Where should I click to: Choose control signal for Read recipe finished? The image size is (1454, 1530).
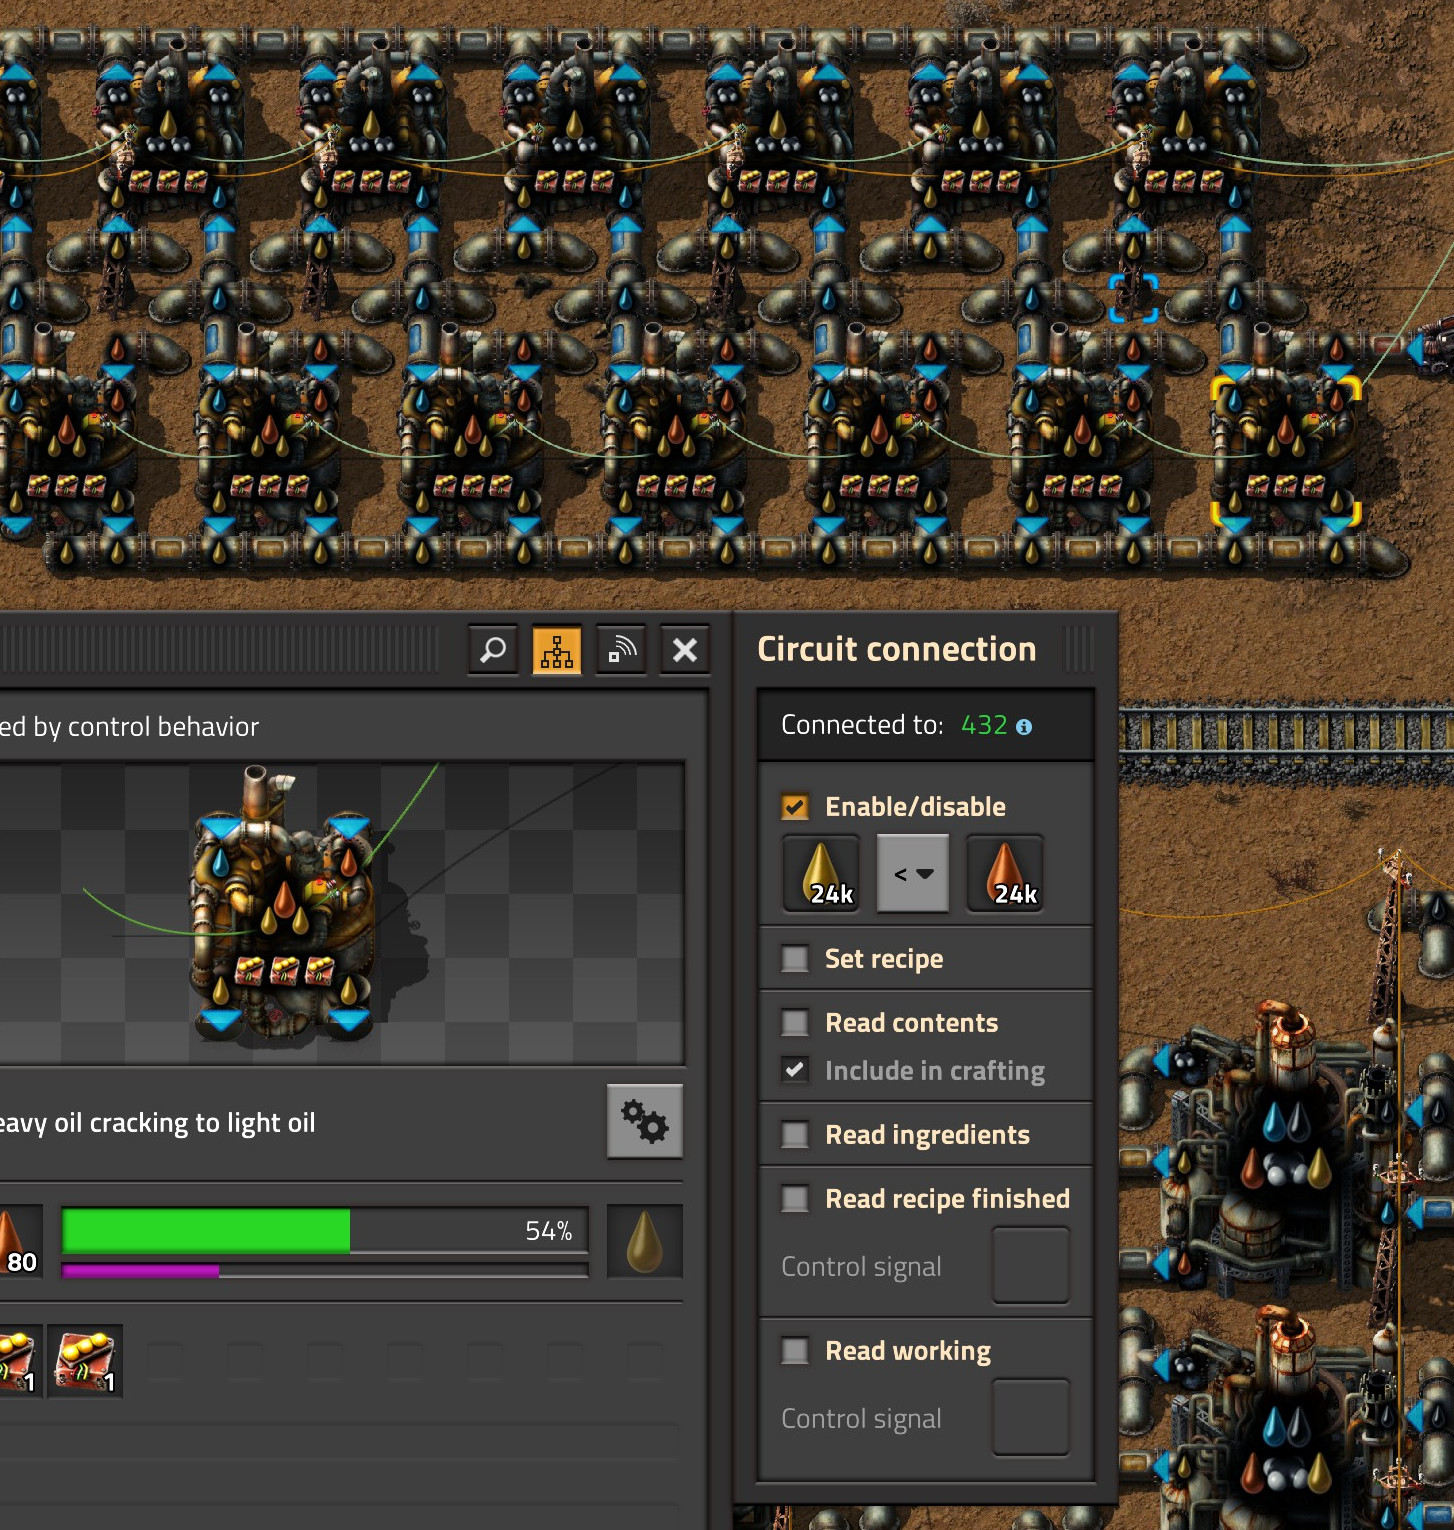pyautogui.click(x=1031, y=1265)
